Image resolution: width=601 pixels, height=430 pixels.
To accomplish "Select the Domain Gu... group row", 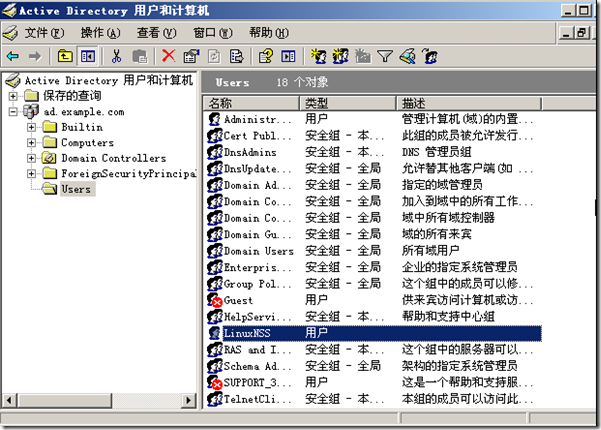I will pyautogui.click(x=374, y=234).
